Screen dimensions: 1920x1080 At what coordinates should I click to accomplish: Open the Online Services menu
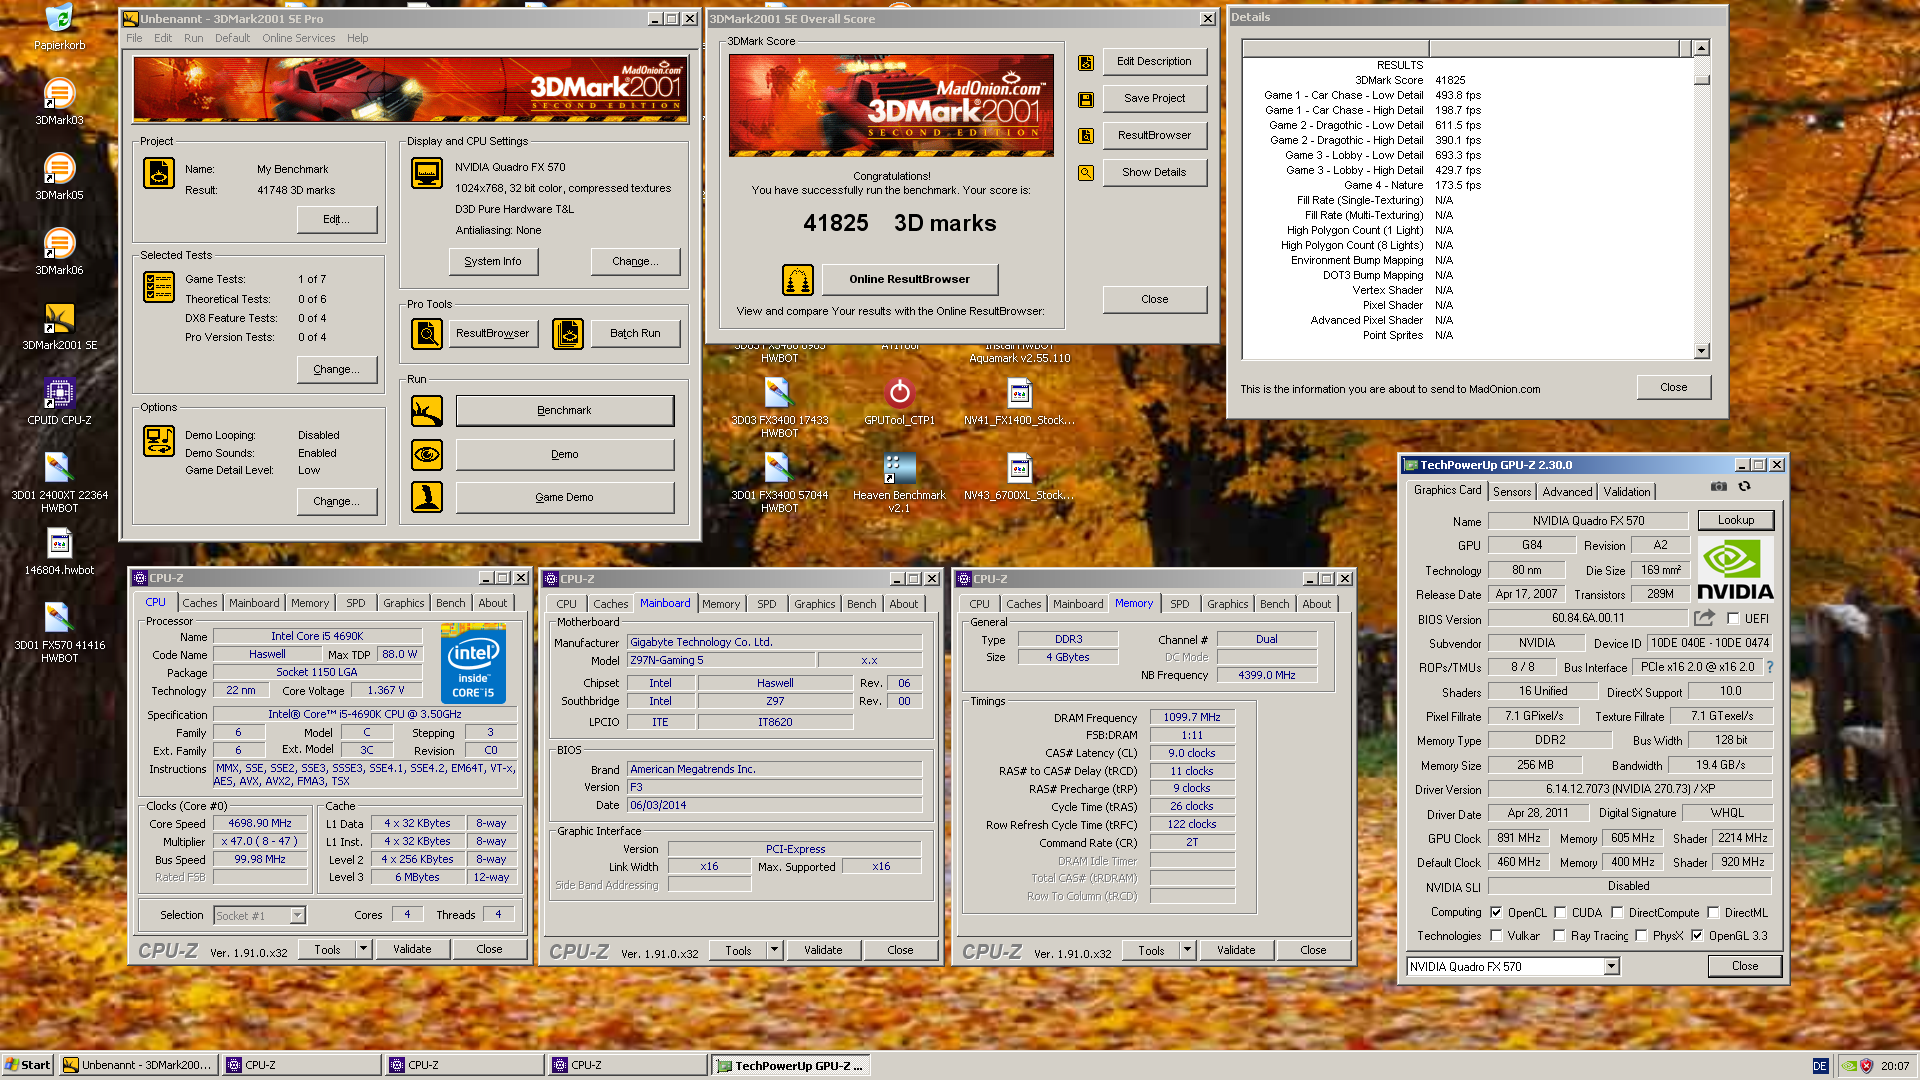(x=298, y=38)
